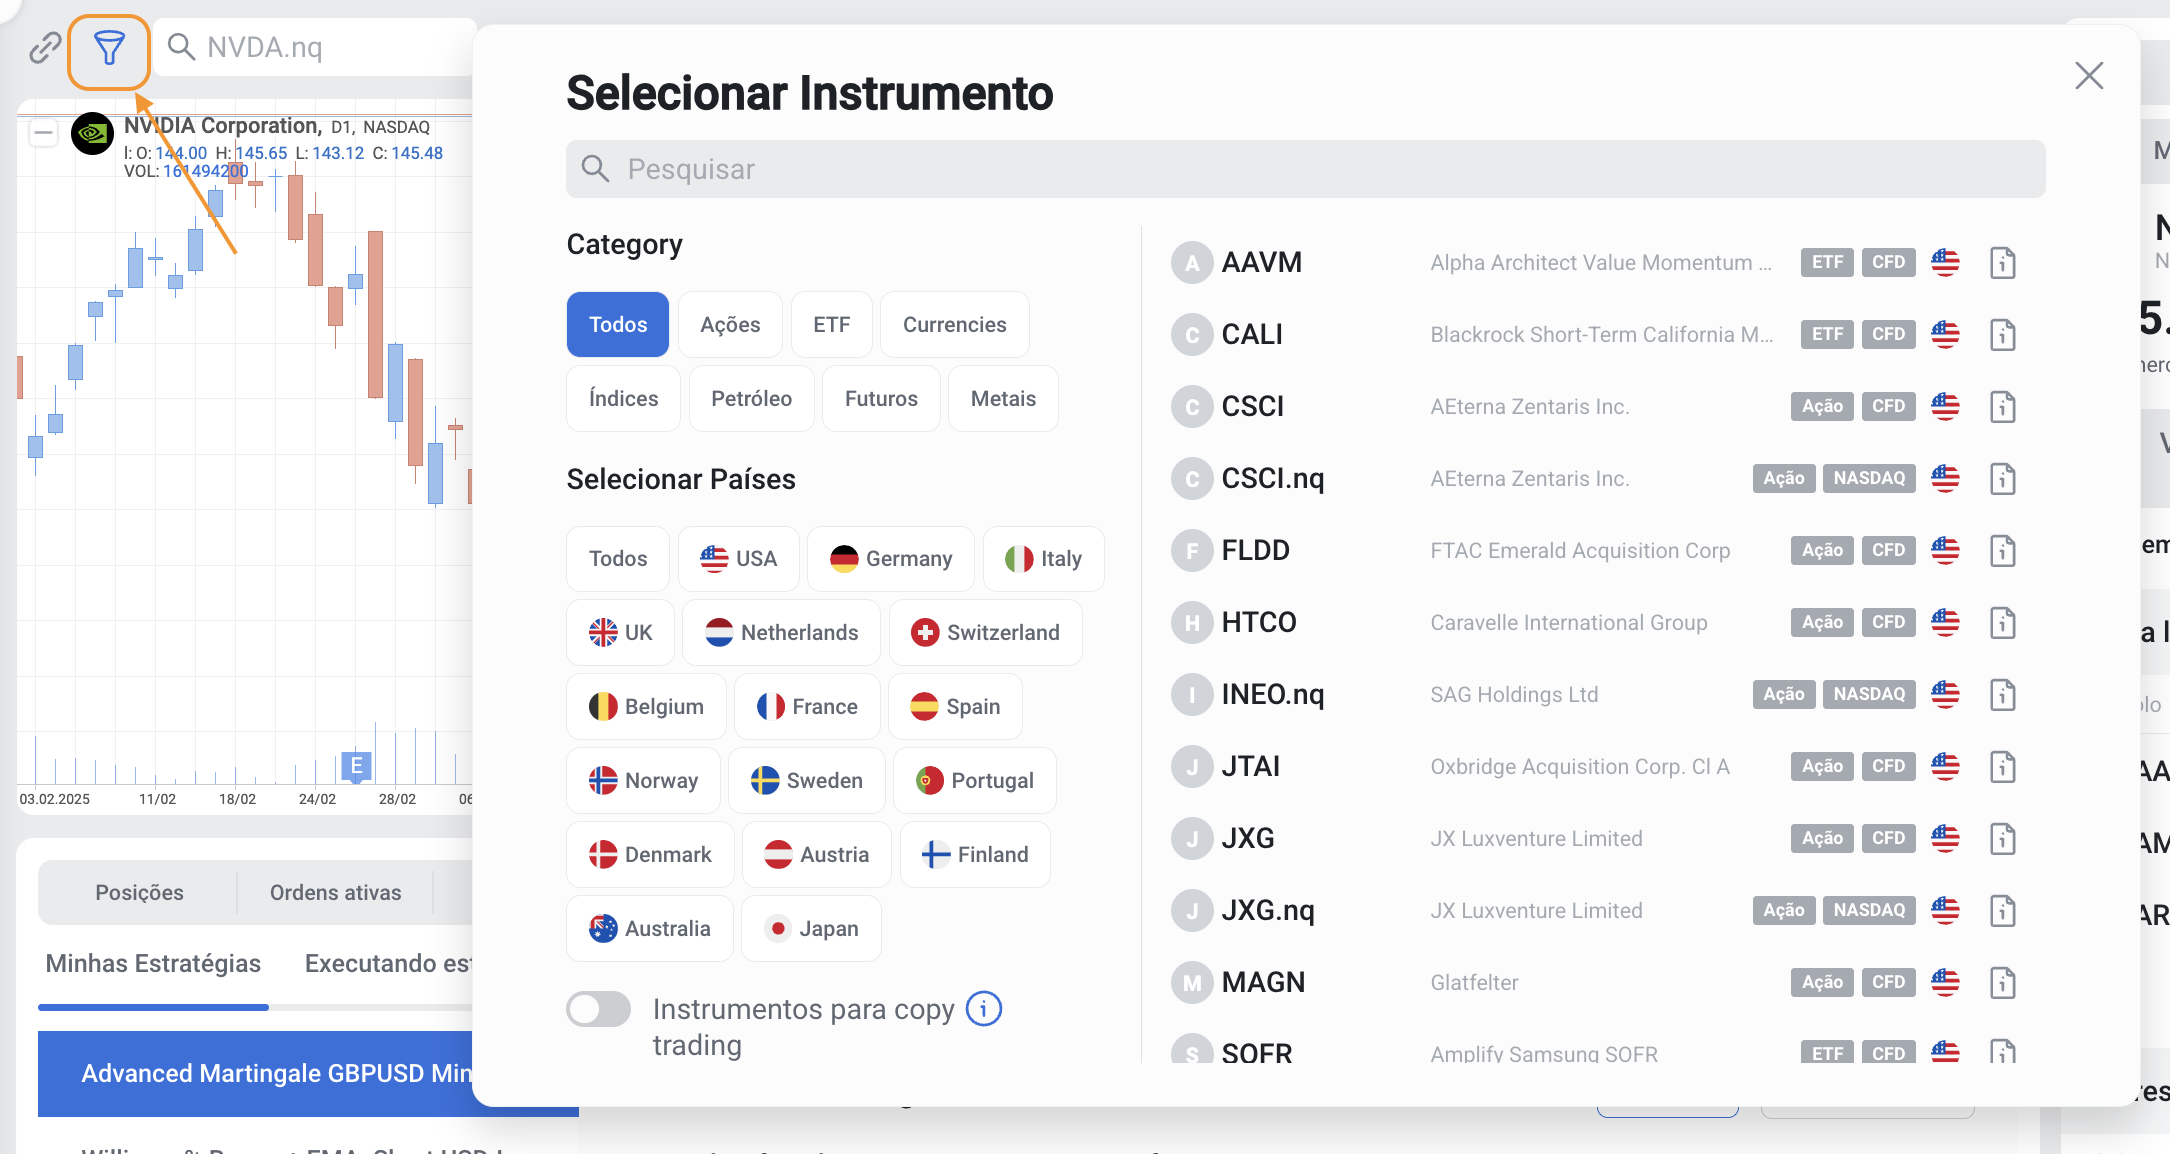
Task: Open info document icon for CSCI.nq
Action: tap(2002, 479)
